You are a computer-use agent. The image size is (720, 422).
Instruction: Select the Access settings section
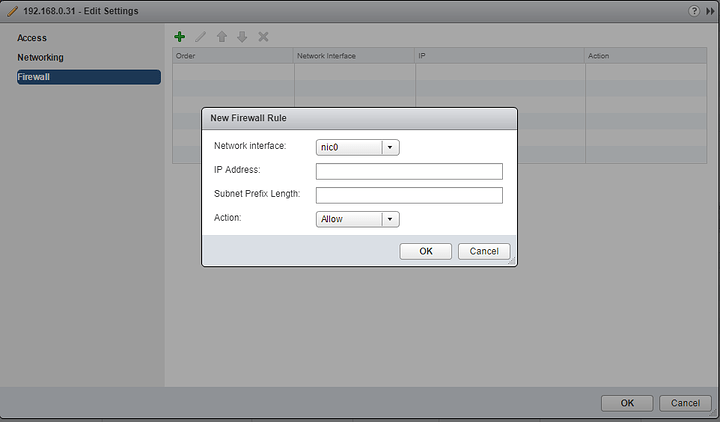pos(32,38)
